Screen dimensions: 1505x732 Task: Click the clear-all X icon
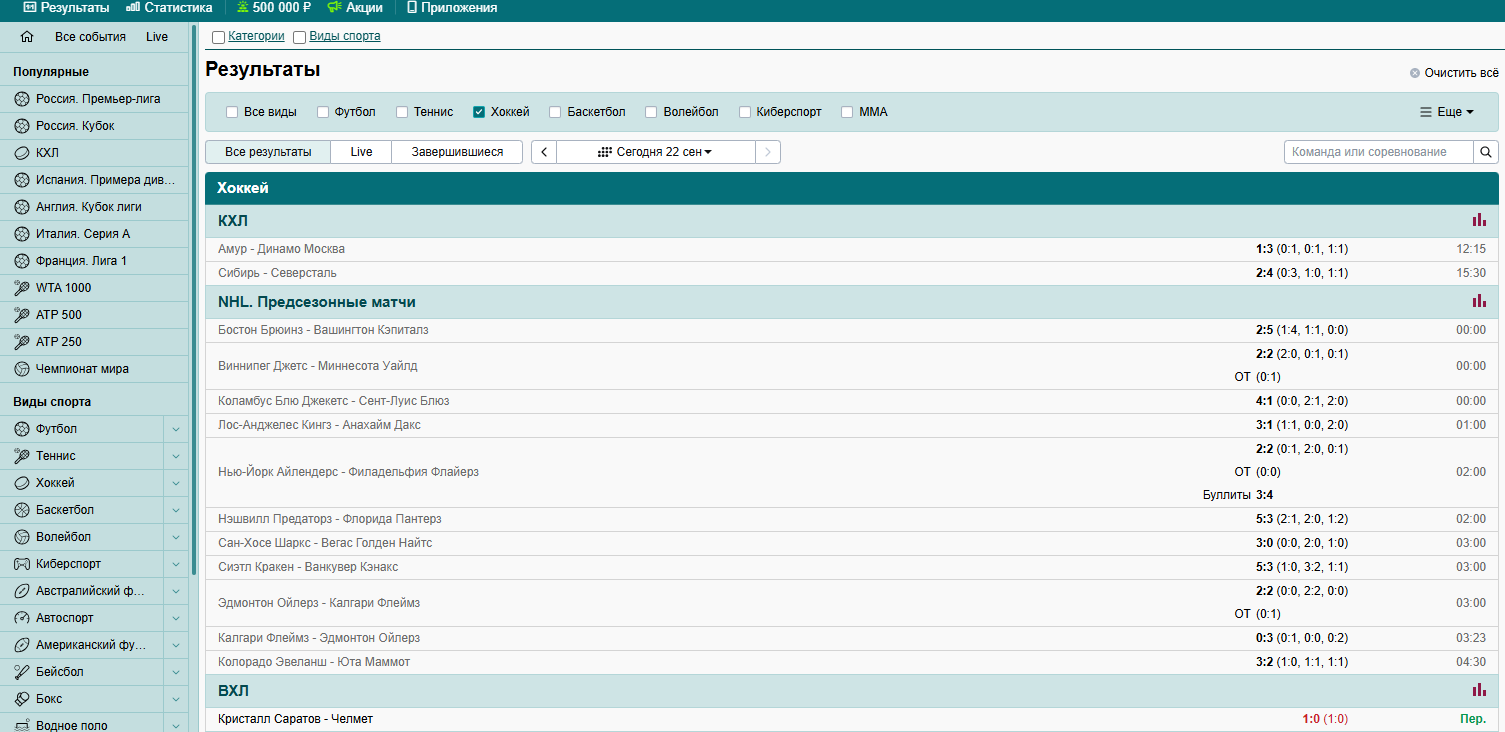1414,73
